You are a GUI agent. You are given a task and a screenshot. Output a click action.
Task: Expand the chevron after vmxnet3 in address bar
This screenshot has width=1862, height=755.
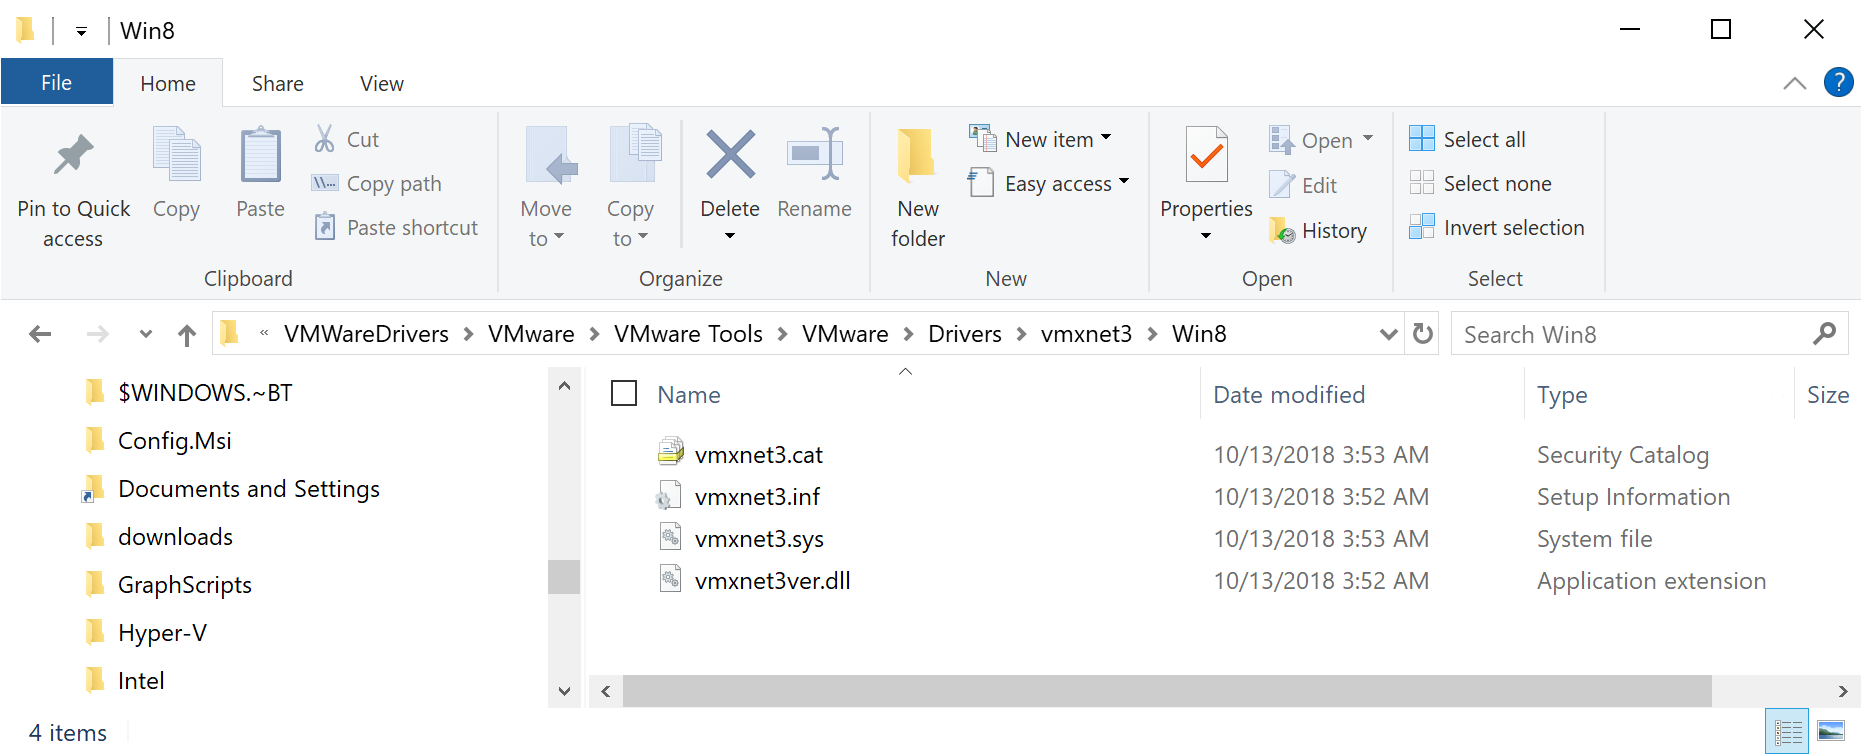pos(1152,334)
